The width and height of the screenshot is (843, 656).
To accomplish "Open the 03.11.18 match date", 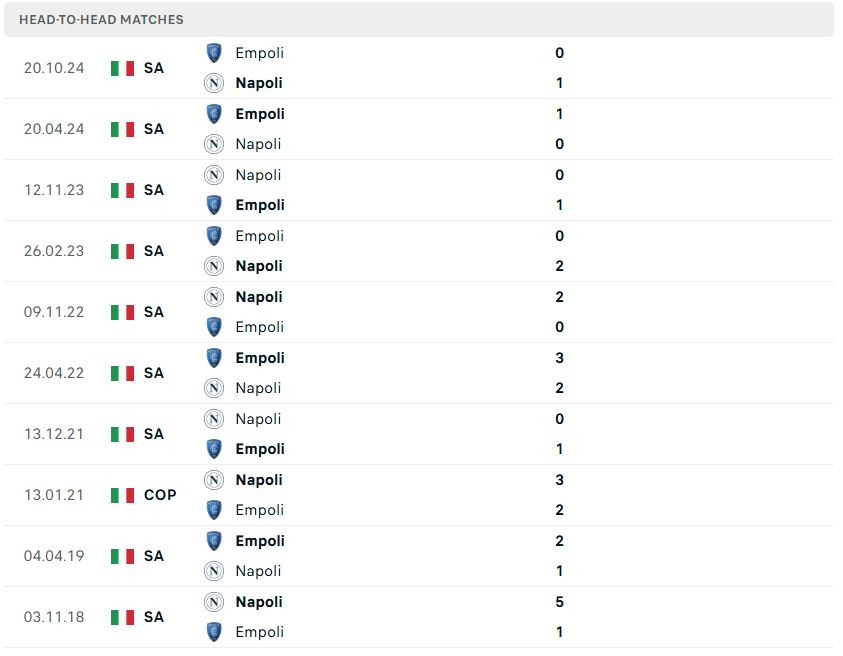I will coord(54,617).
